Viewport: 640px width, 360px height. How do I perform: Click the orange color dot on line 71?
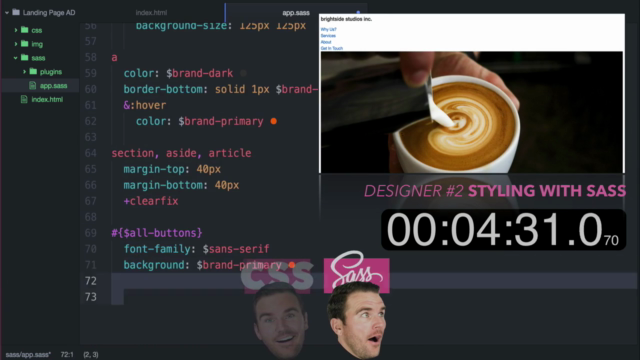tap(292, 265)
